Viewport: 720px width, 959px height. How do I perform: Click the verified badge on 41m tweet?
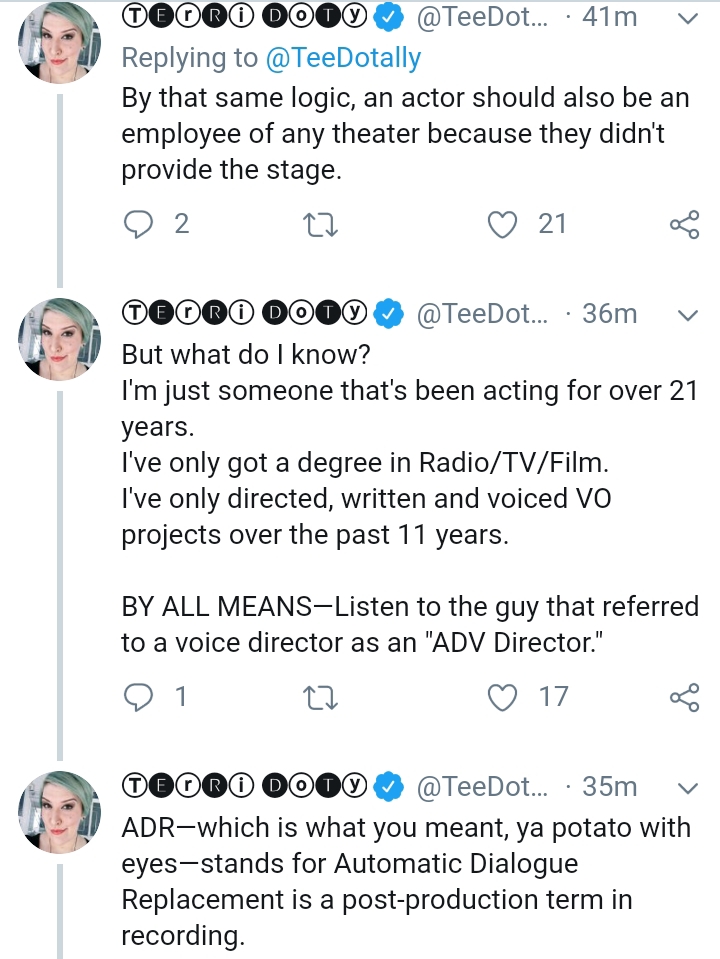point(389,17)
